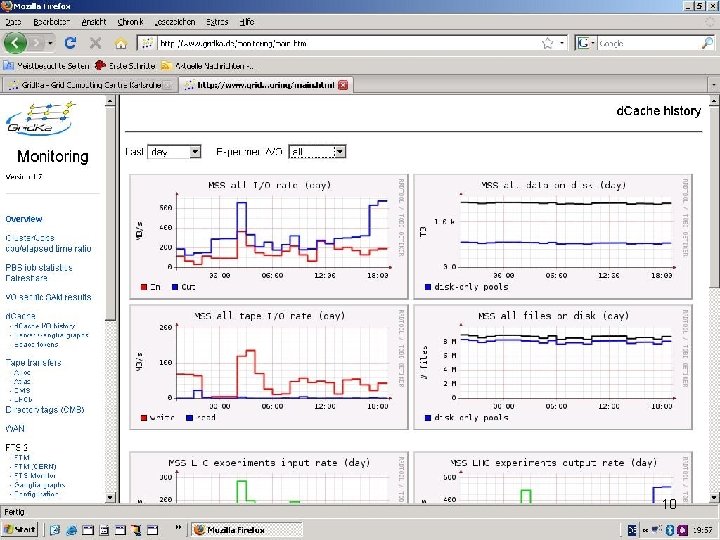Open the Lesezeichen menu
720x540 pixels.
coord(175,22)
